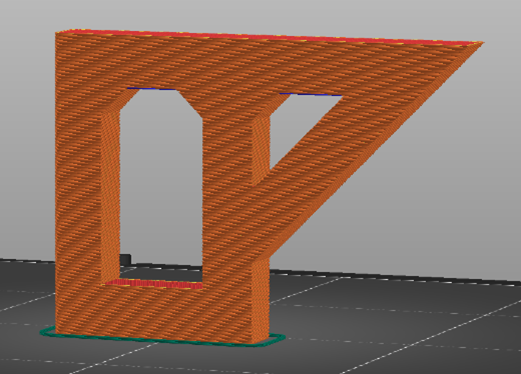521x374 pixels.
Task: Click the blue bridge line above the triangular opening
Action: pos(310,95)
